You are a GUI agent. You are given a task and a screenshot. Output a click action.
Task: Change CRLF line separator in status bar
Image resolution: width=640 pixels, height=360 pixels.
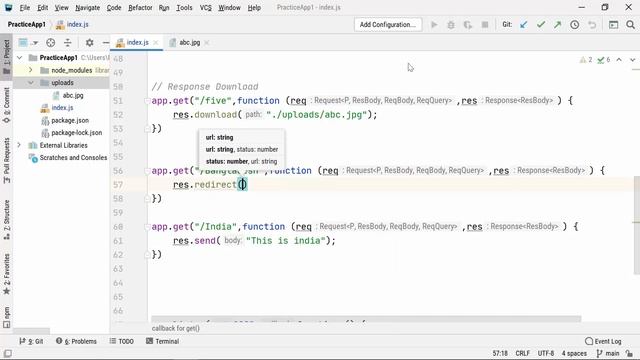point(523,353)
